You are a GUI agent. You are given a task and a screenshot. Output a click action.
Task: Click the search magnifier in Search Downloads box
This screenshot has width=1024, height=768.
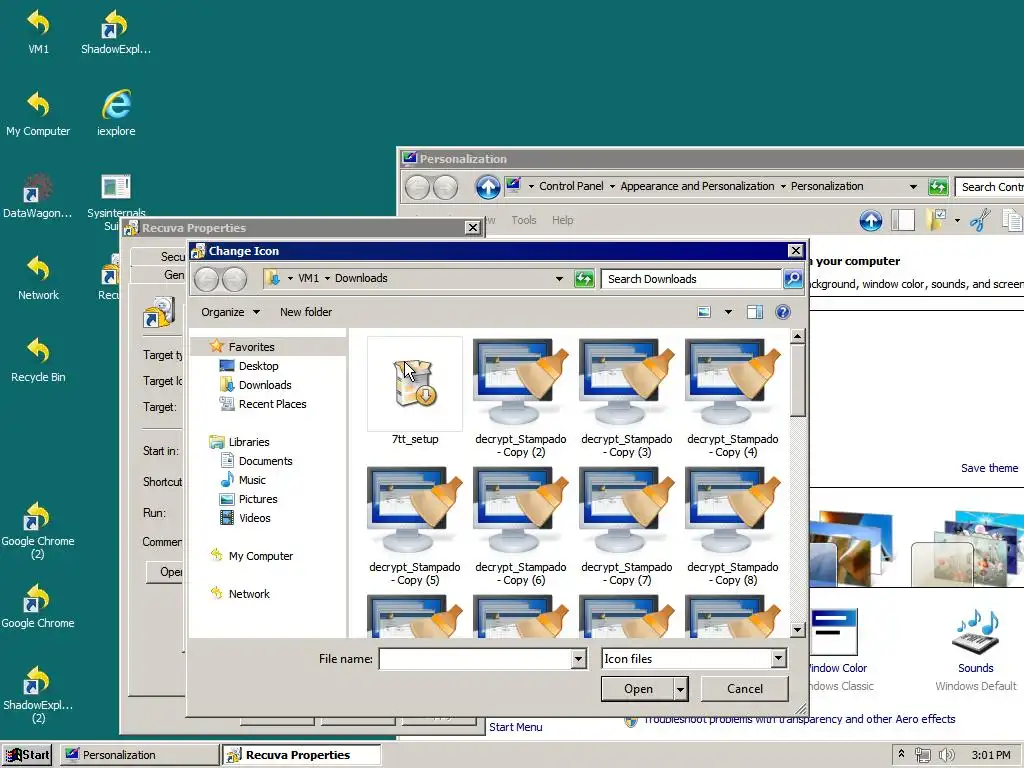793,279
